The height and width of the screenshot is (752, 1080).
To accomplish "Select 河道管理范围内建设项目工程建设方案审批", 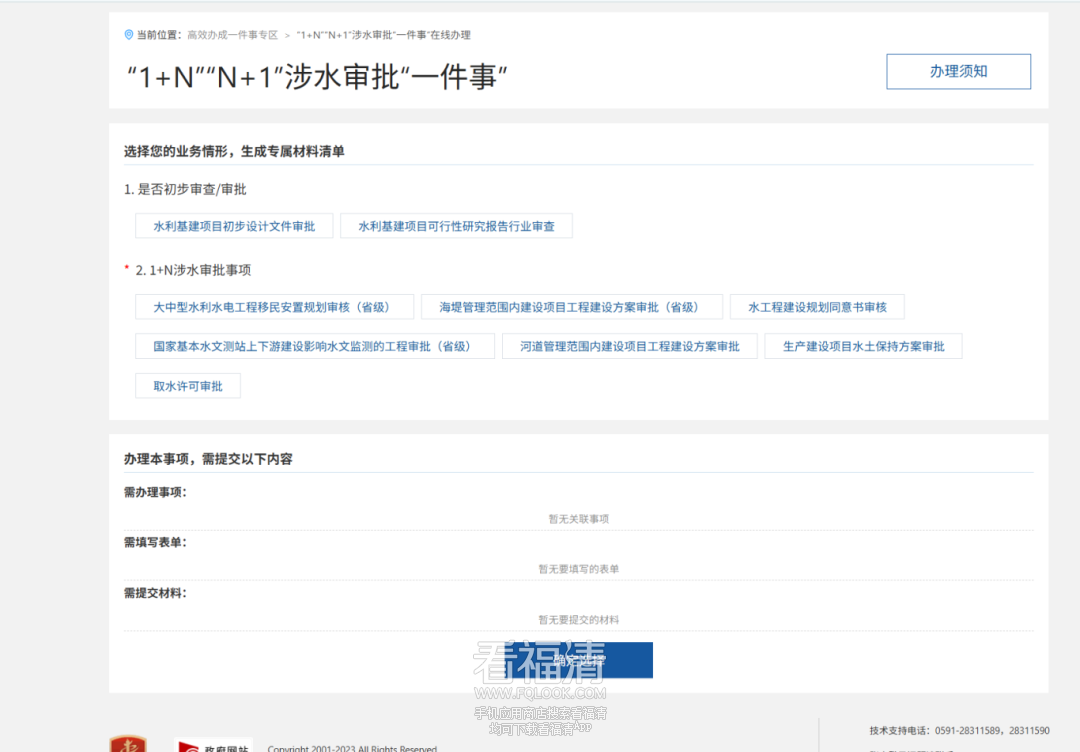I will click(x=629, y=345).
